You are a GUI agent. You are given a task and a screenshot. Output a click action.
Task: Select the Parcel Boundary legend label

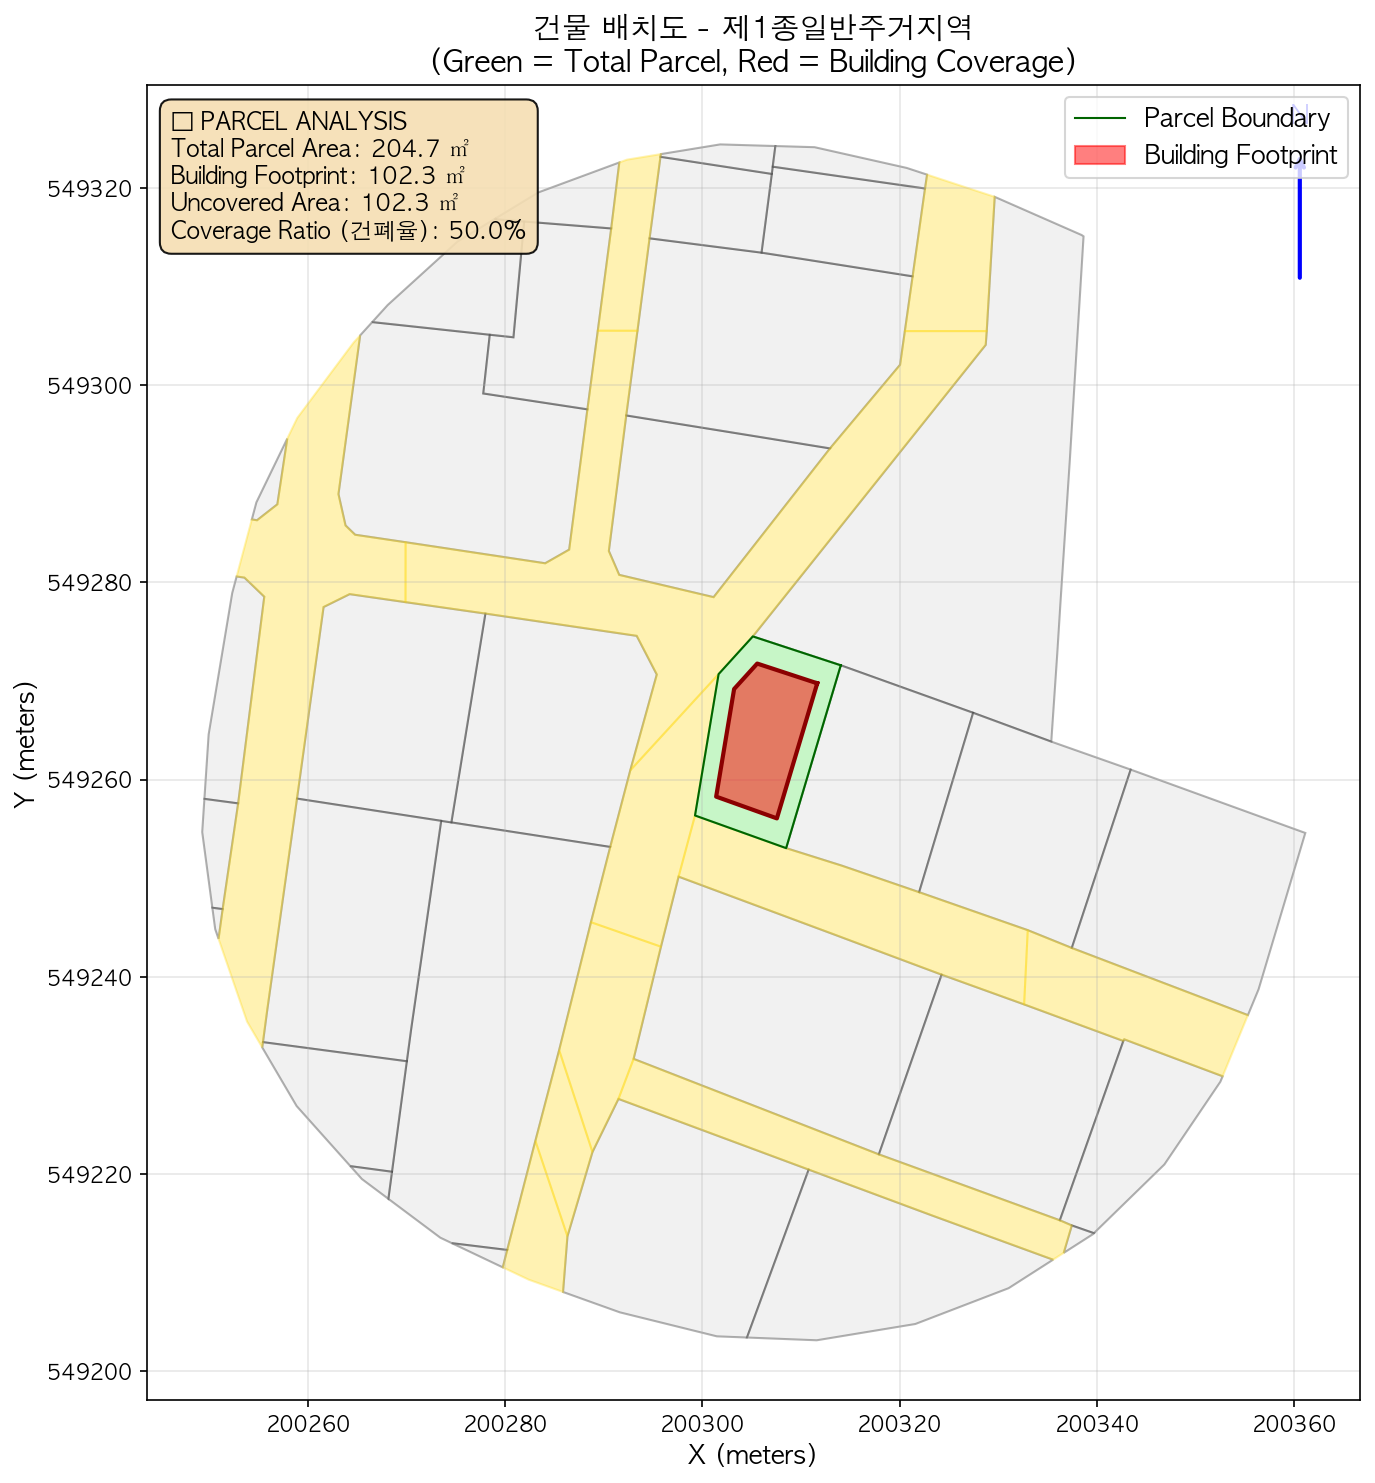coord(1236,119)
